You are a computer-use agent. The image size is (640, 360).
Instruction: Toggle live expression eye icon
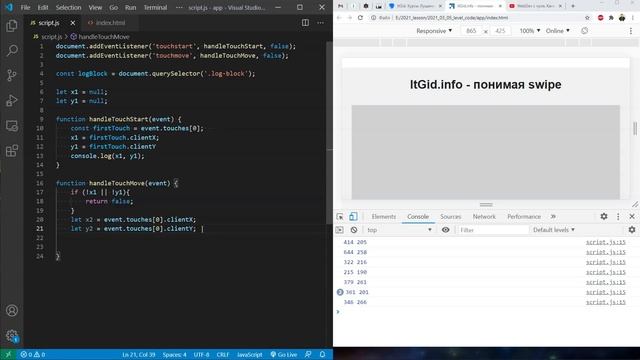coord(446,230)
